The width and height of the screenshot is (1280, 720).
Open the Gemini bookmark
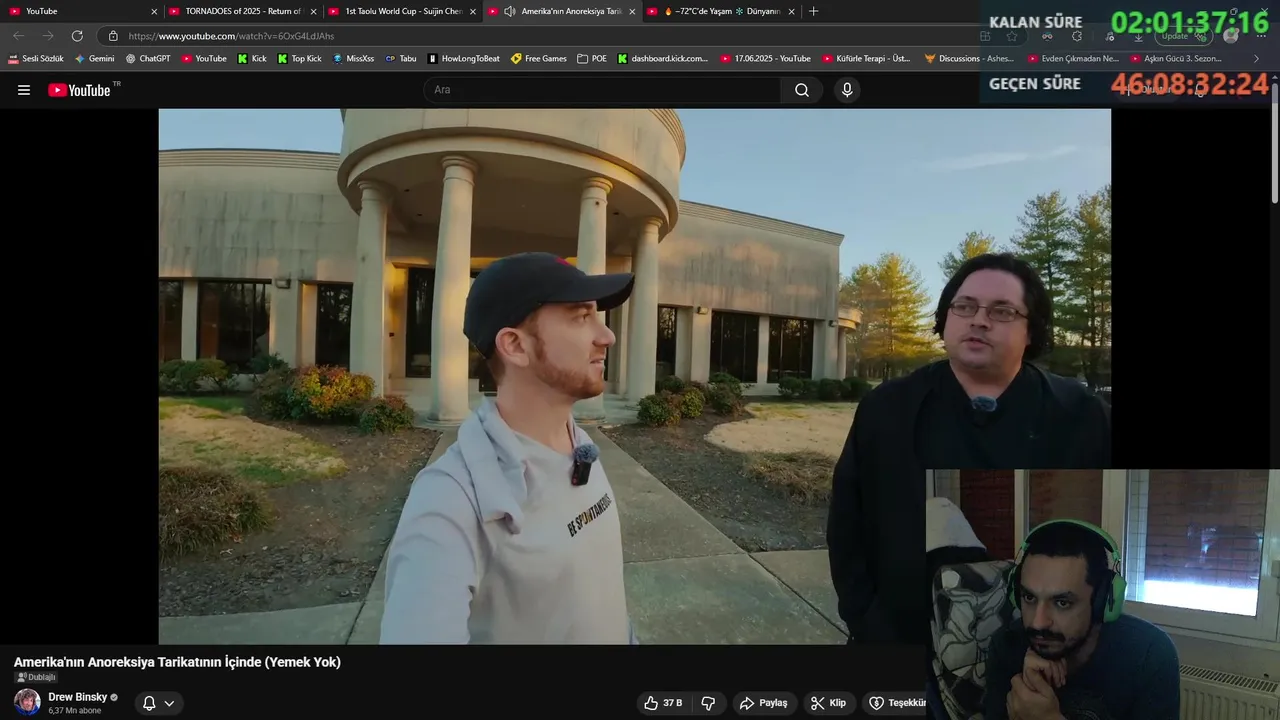pyautogui.click(x=94, y=58)
